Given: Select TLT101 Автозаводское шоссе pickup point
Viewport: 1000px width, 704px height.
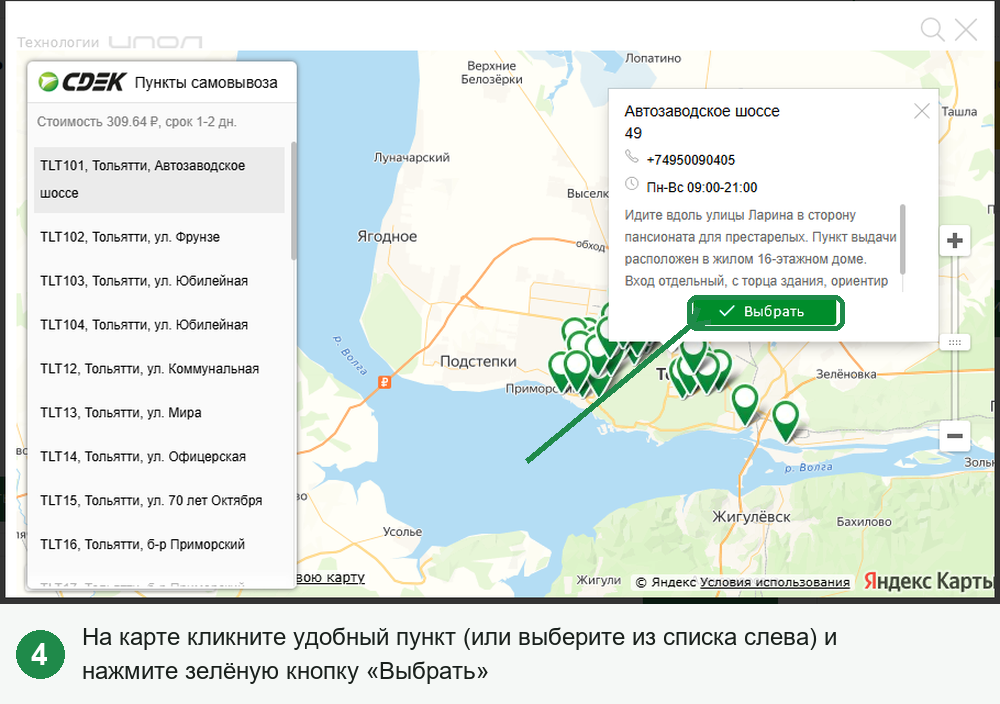Looking at the screenshot, I should (159, 180).
